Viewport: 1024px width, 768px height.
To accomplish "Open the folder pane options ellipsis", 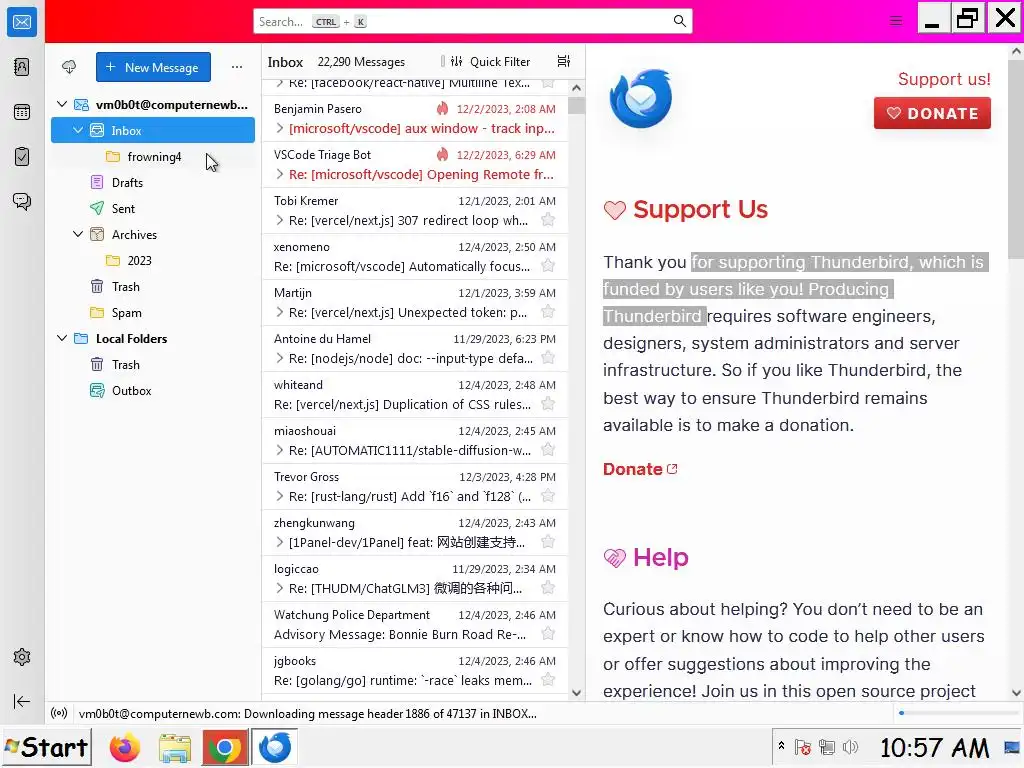I will 237,67.
